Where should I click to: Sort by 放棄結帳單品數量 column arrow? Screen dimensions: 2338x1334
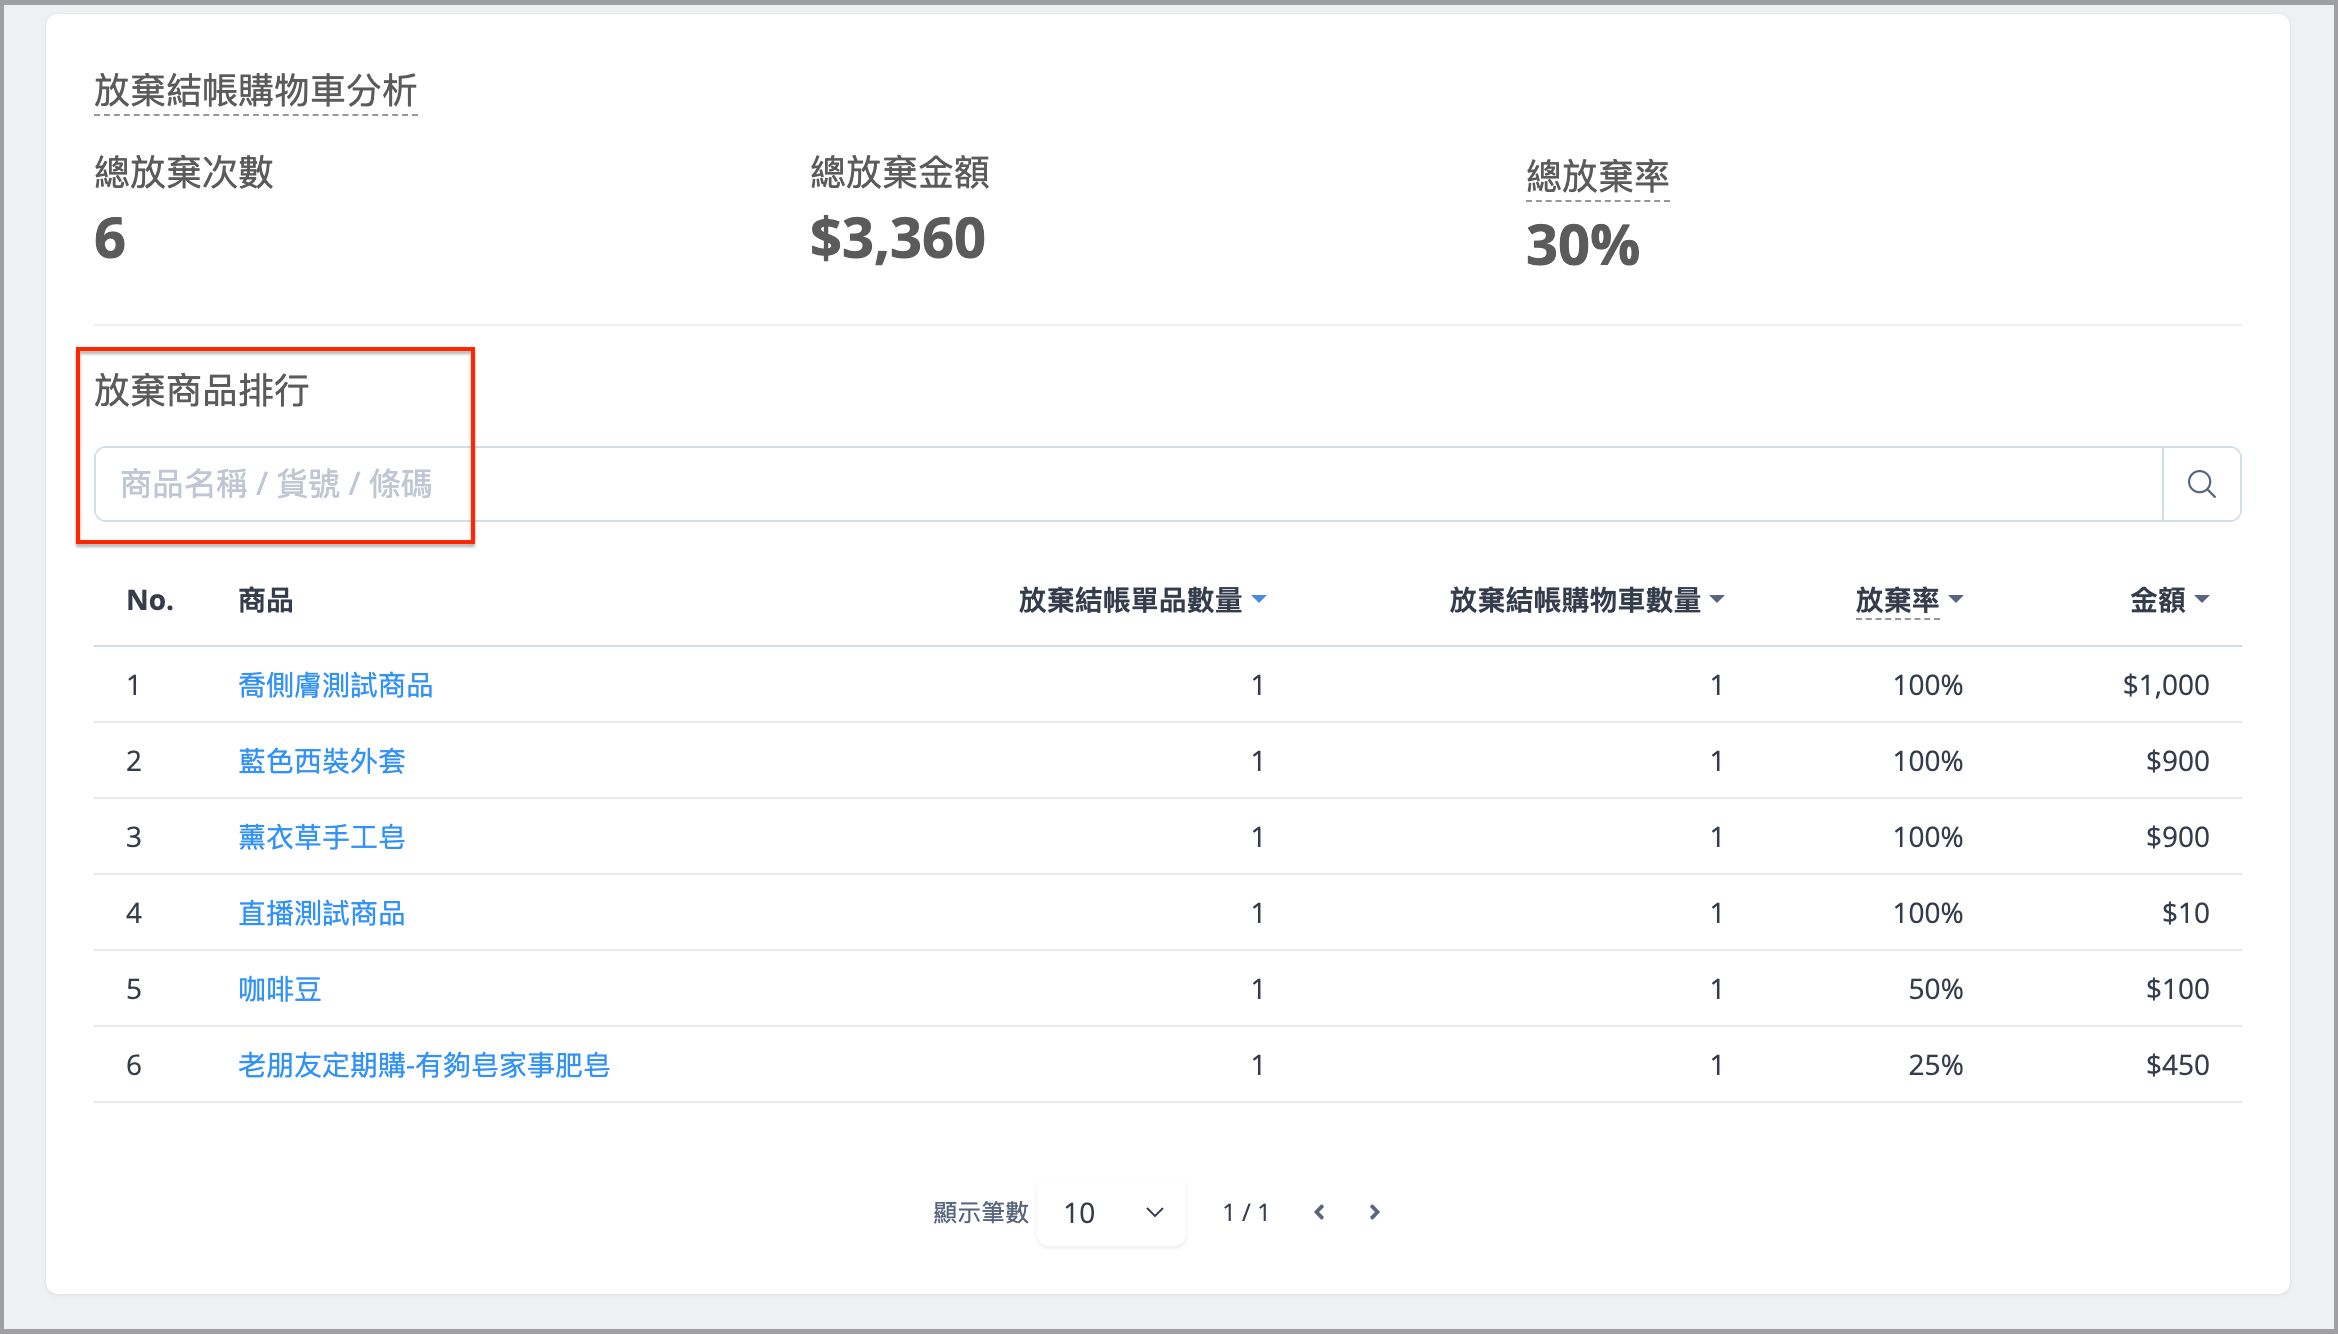click(x=1259, y=599)
